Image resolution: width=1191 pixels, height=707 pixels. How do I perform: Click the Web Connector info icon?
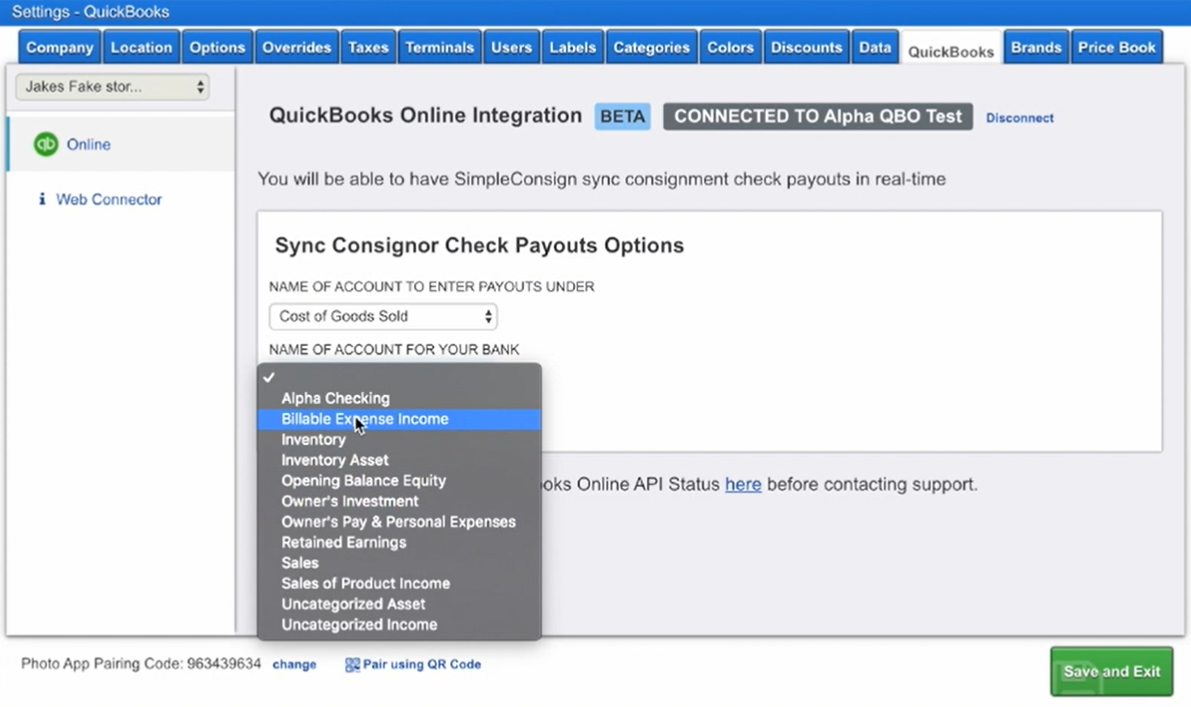click(42, 199)
